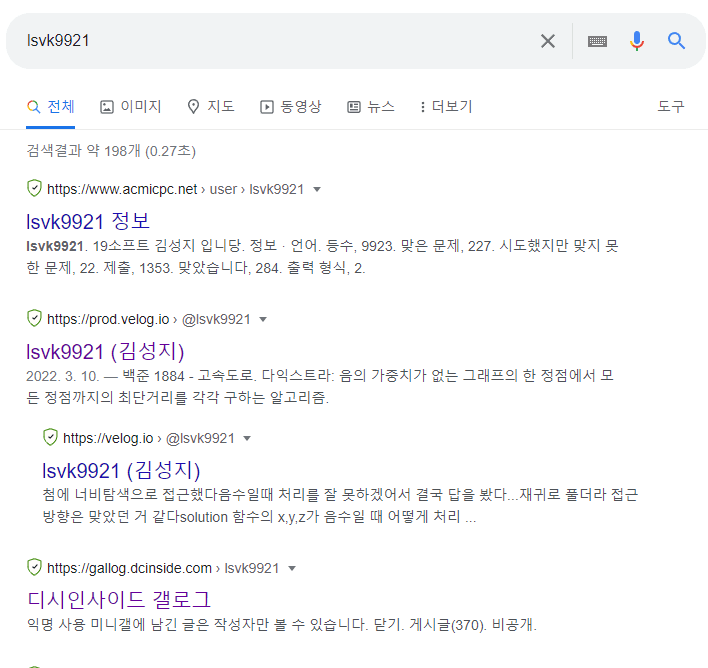Click snippet text '19소프트 김성지 입니당'
708x668 pixels.
168,246
